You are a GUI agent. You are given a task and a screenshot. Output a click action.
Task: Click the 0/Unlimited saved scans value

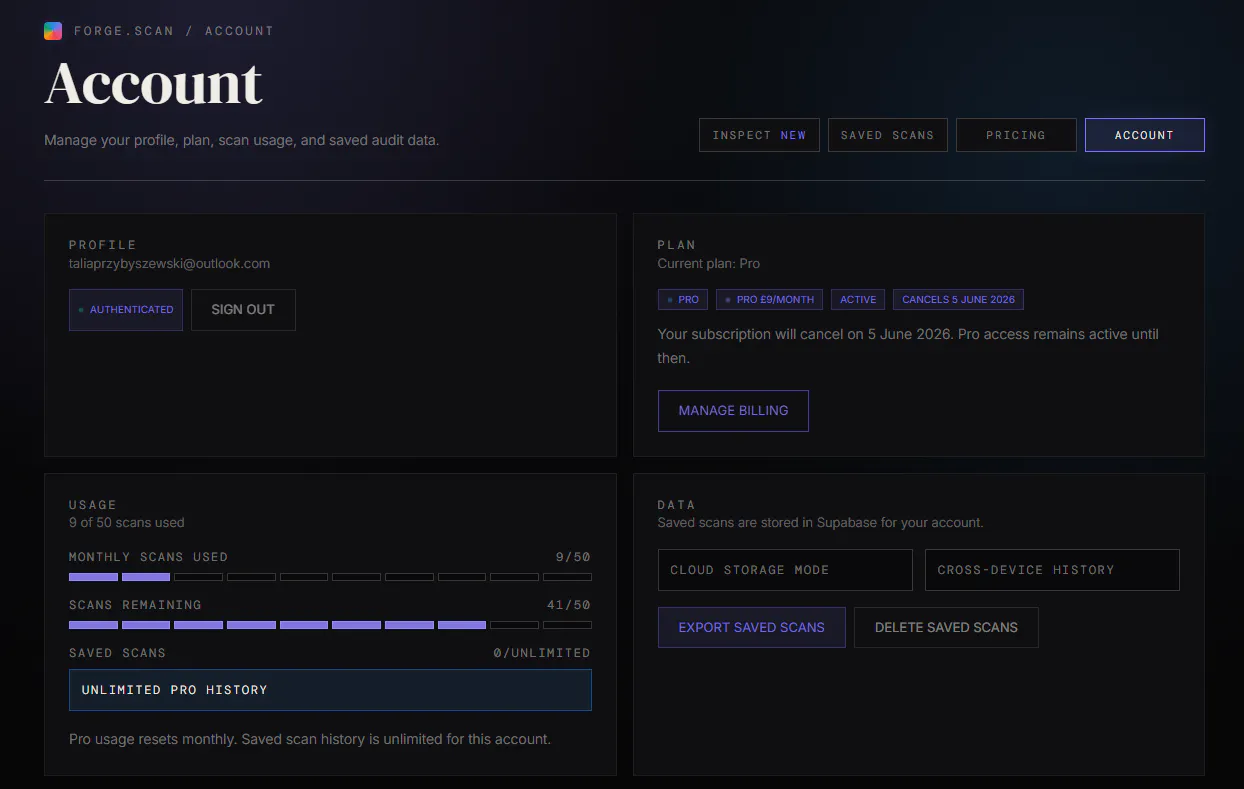tap(542, 653)
